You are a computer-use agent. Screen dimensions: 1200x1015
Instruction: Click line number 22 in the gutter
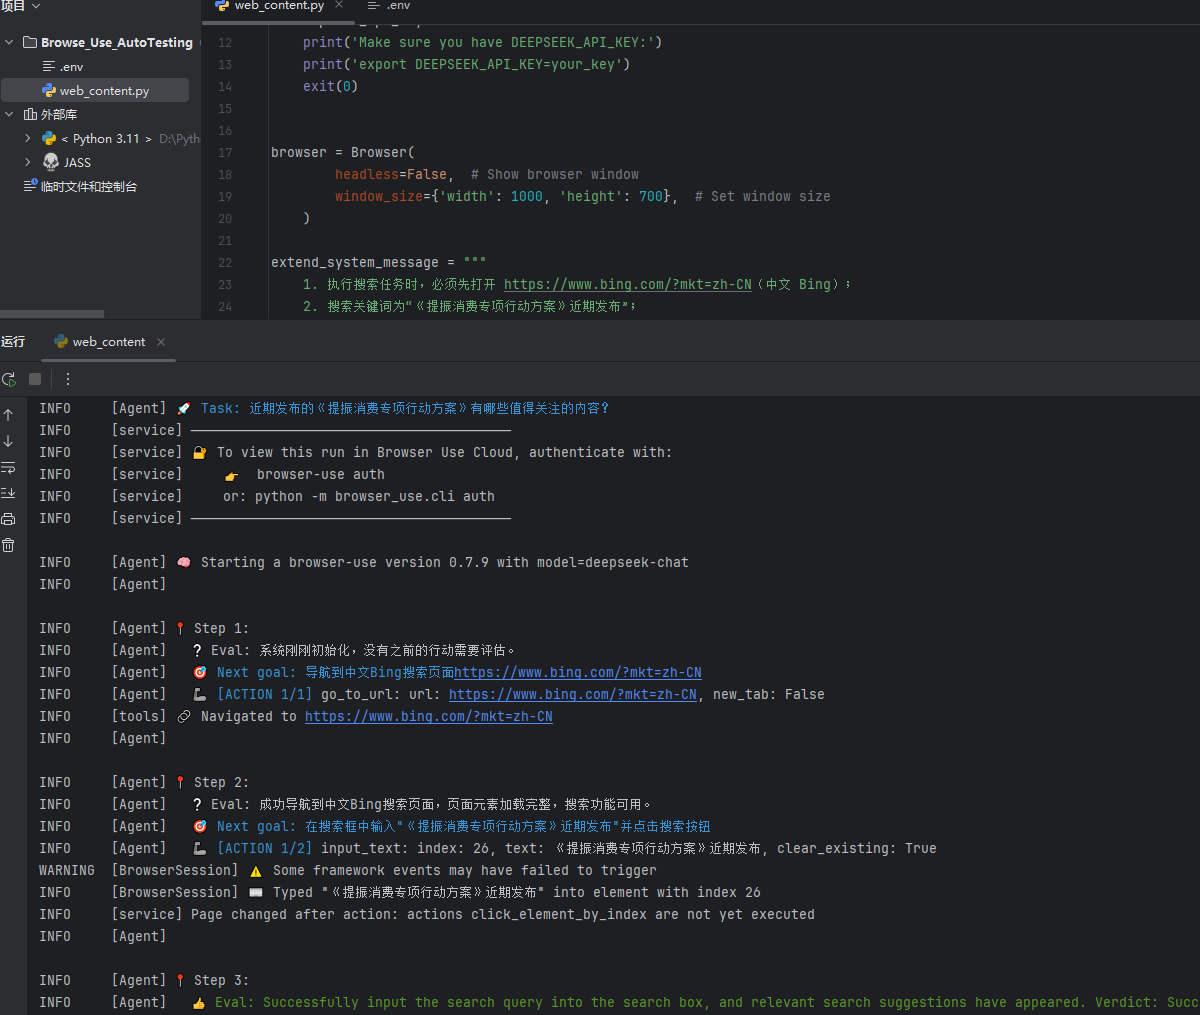225,263
